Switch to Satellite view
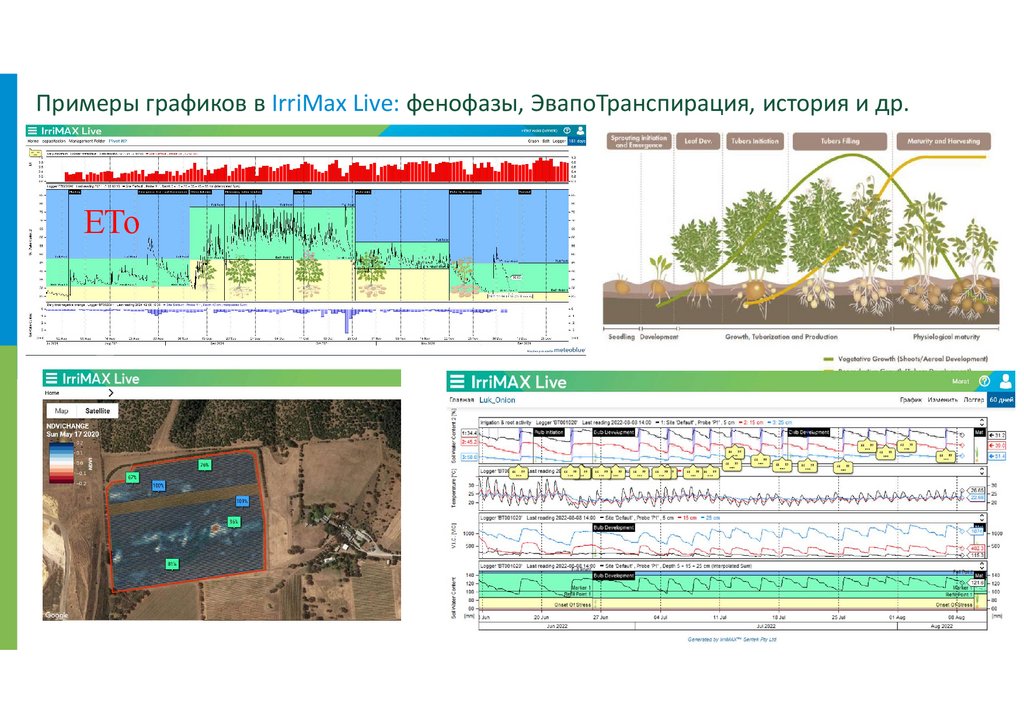The height and width of the screenshot is (724, 1024). [x=98, y=411]
